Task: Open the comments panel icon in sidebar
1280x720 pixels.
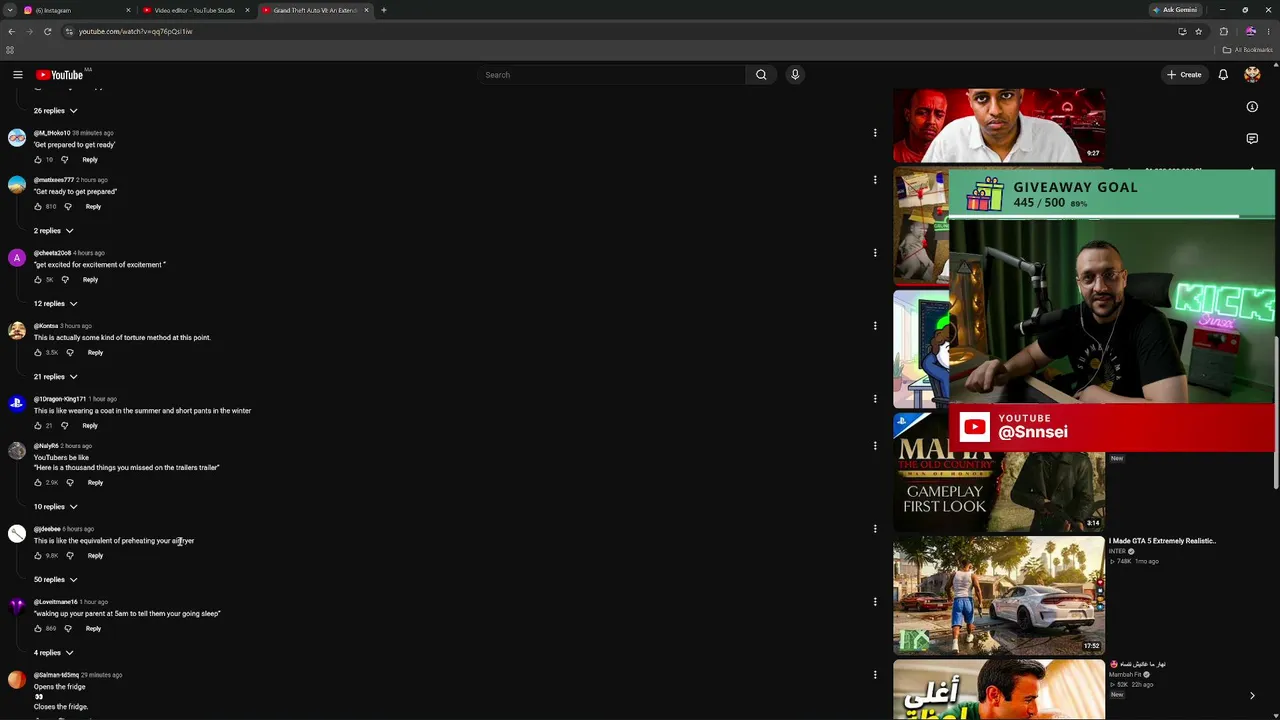Action: (x=1252, y=139)
